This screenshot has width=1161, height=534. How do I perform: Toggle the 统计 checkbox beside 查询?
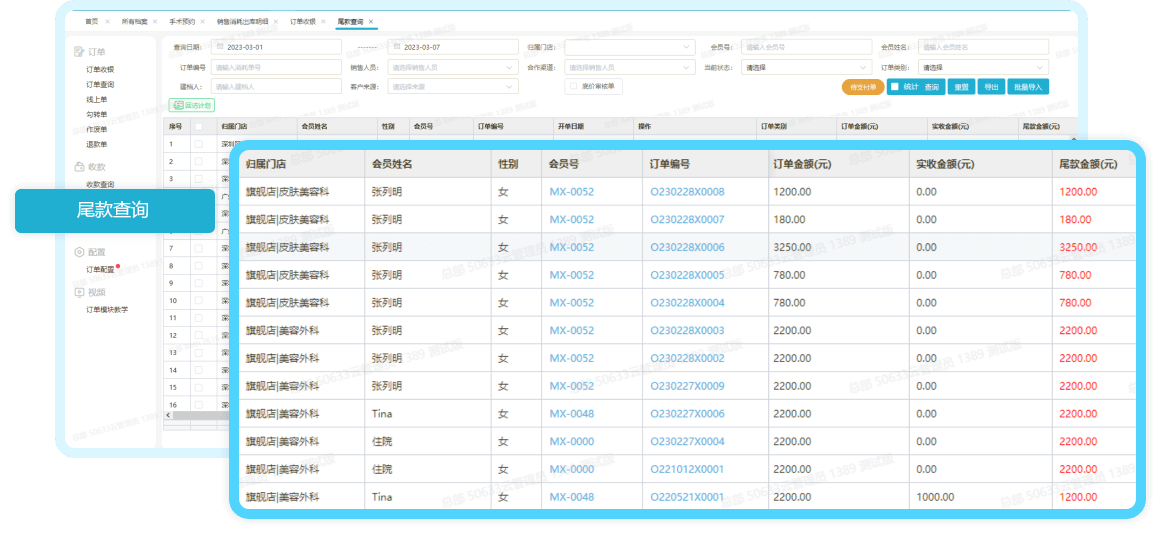tap(894, 87)
